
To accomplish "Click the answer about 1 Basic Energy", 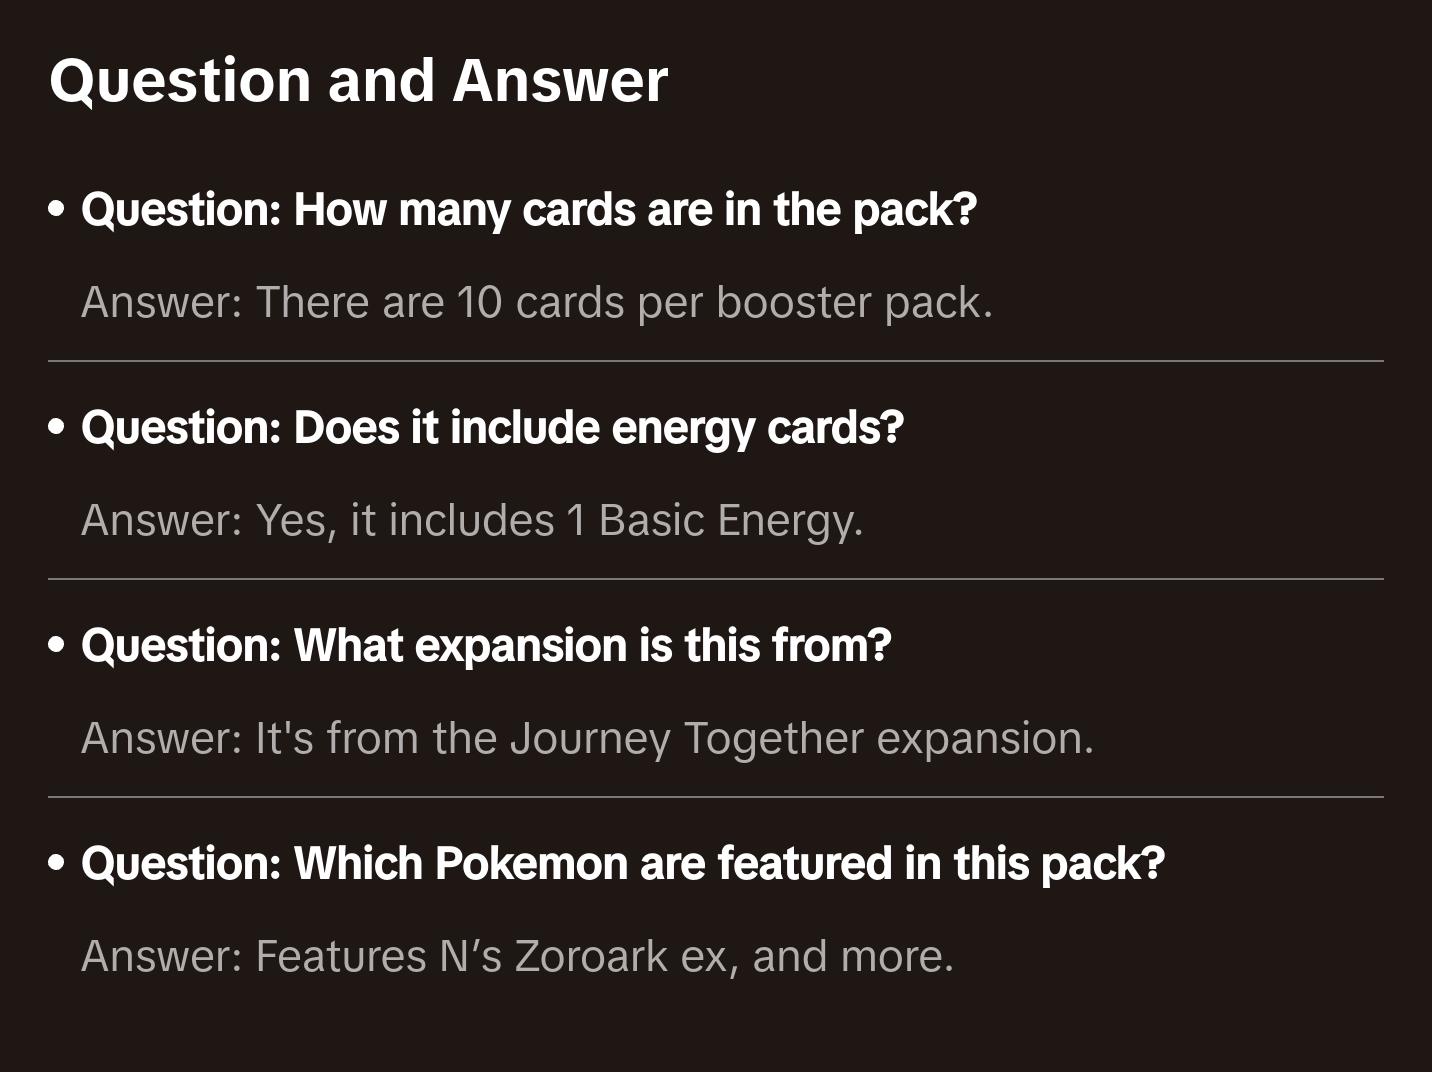I will pos(471,520).
